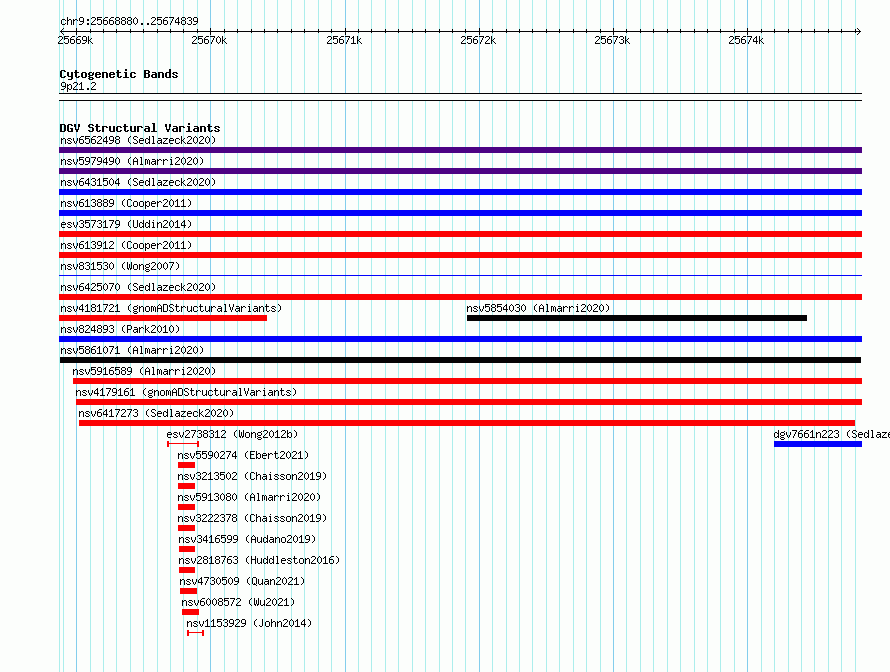Image resolution: width=890 pixels, height=672 pixels.
Task: Click the thin blue line under nsv831530
Action: (x=460, y=276)
